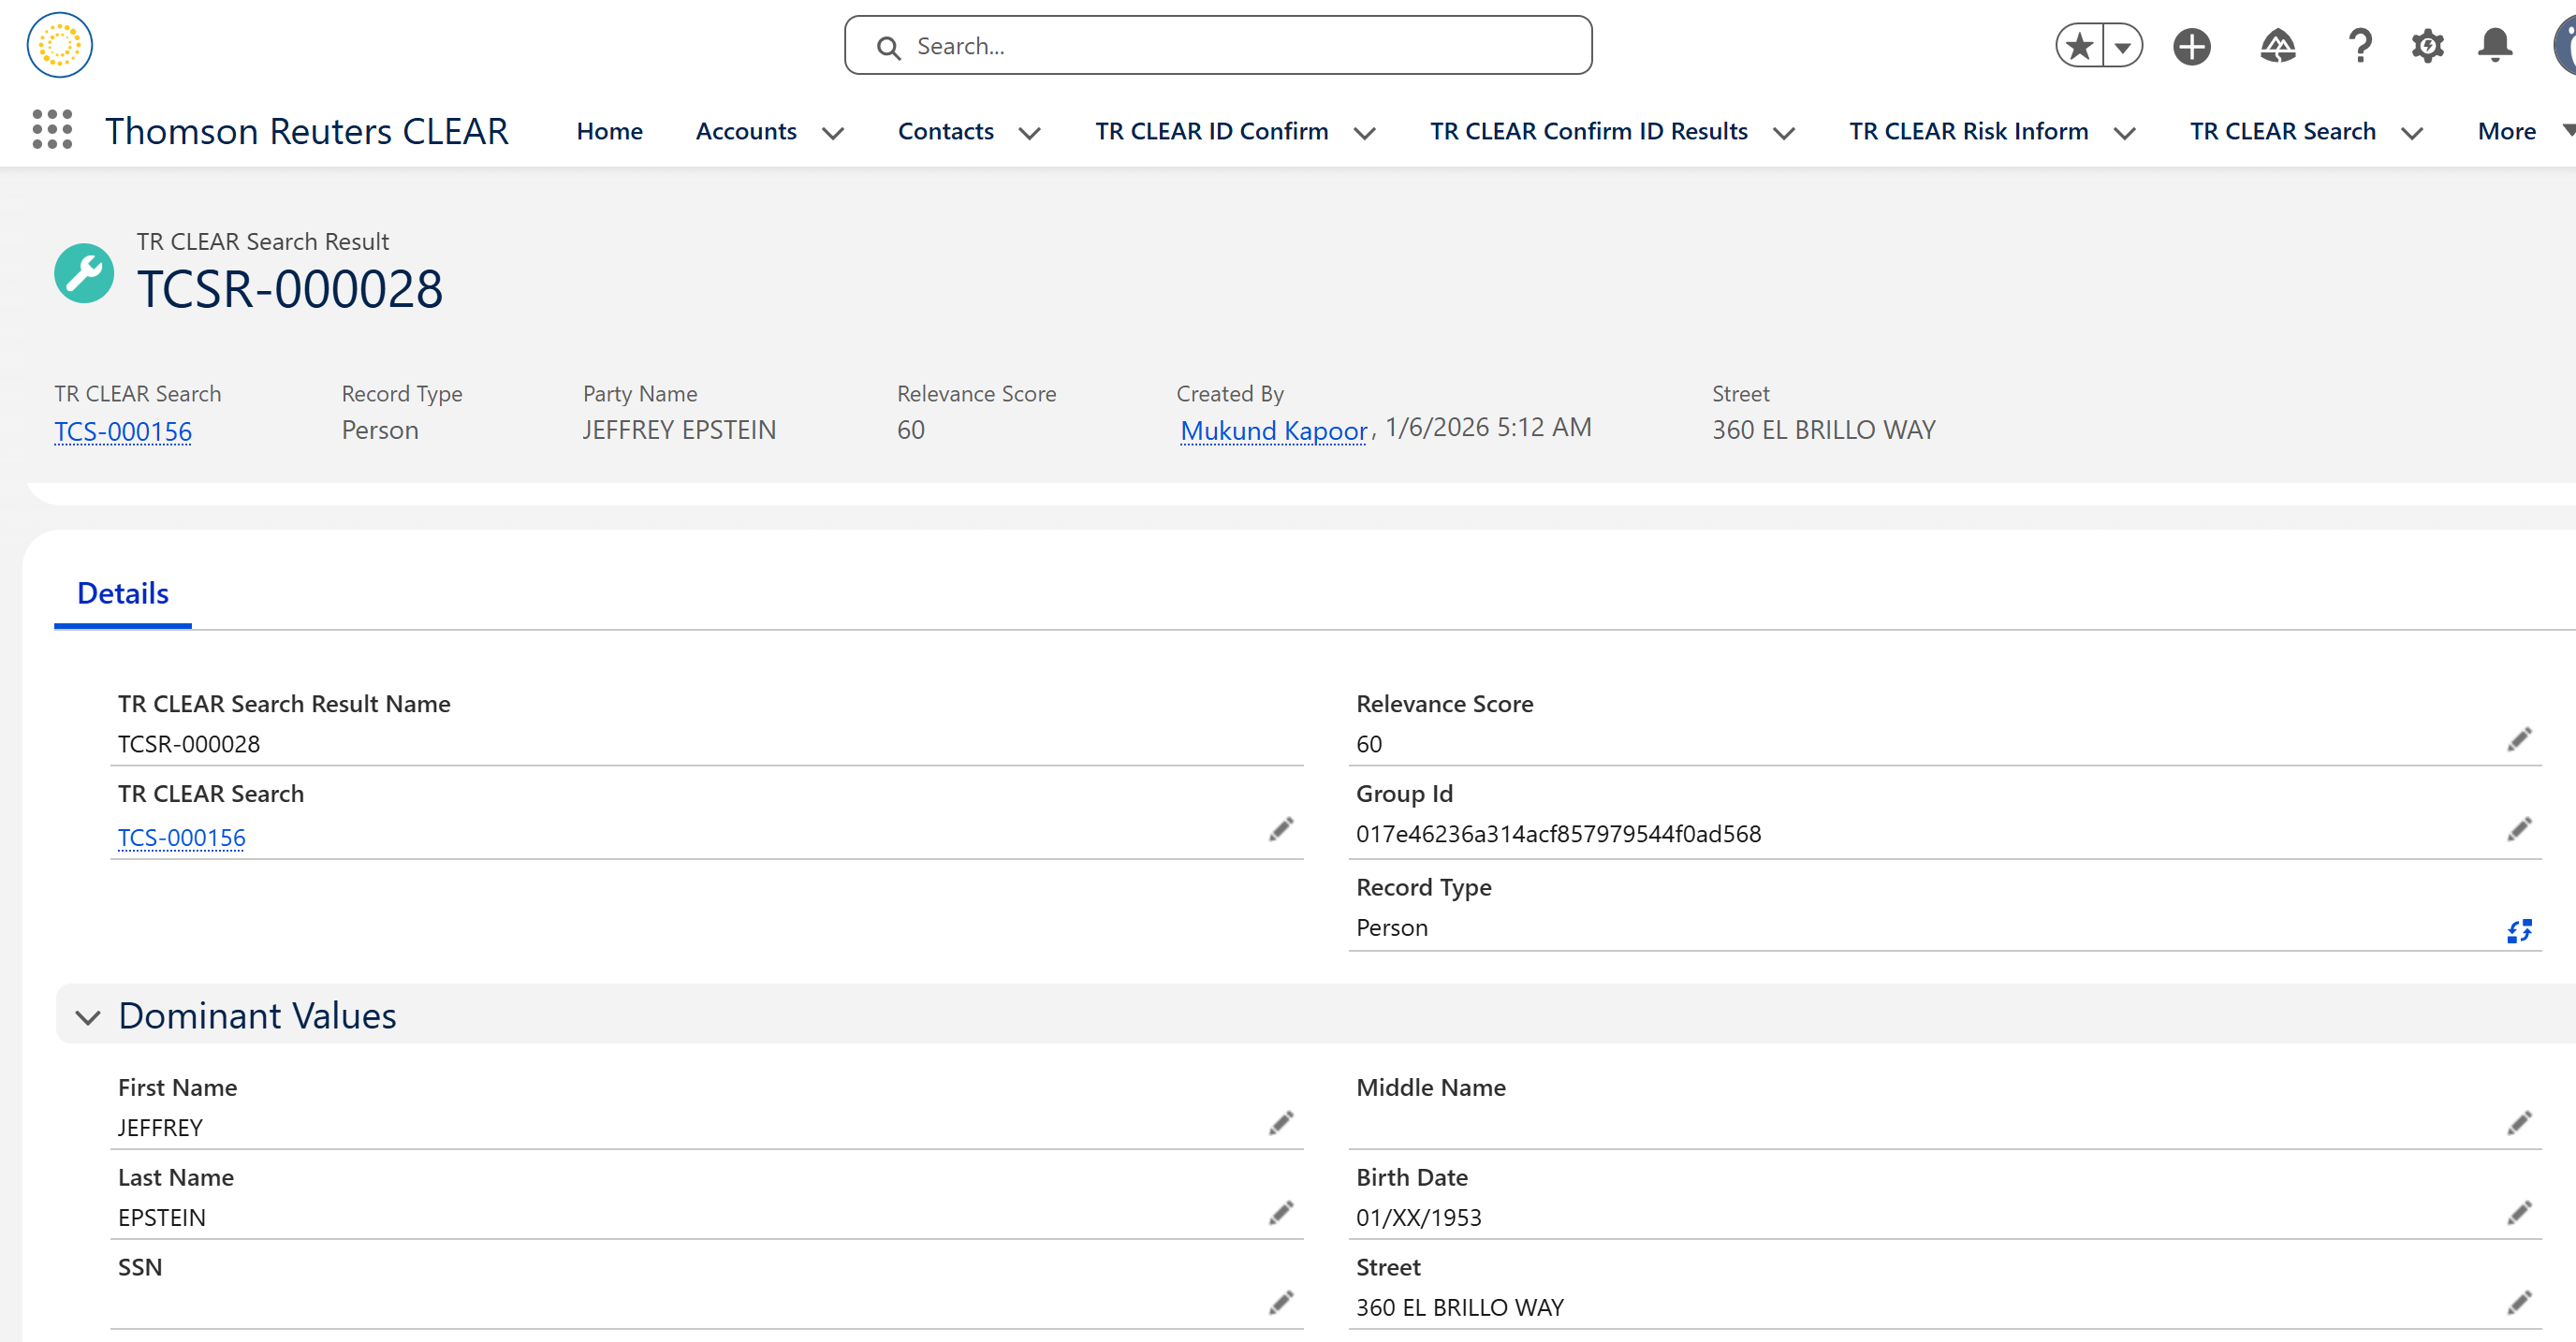Edit the Street field pencil
Viewport: 2576px width, 1342px height.
(2519, 1303)
